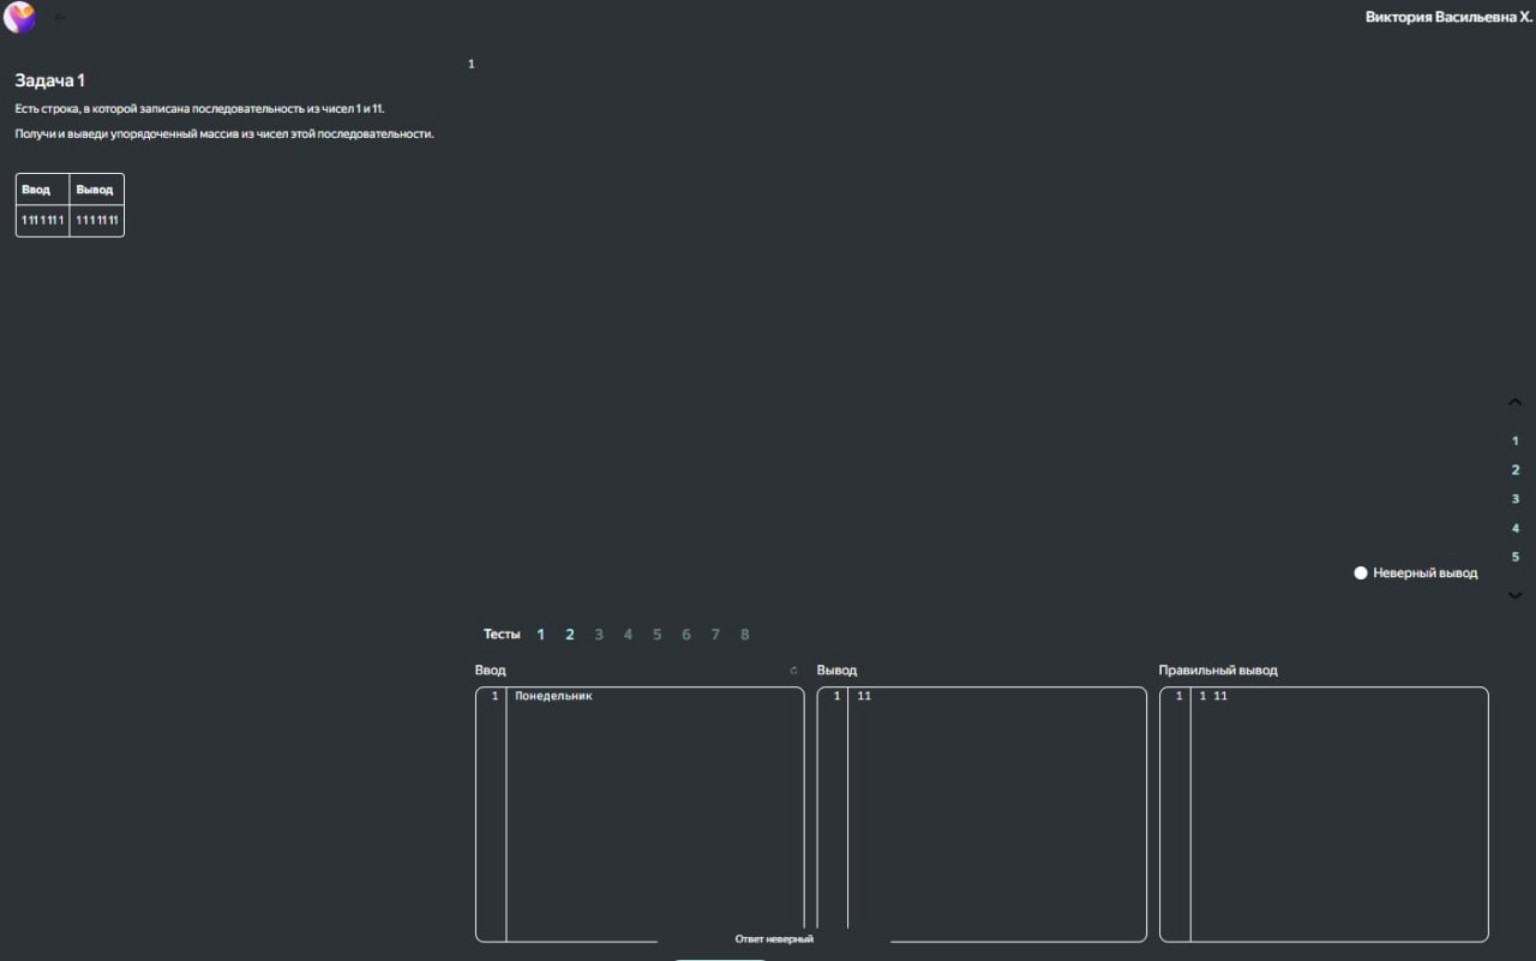Open user profile Виктория Васильевна Х.
1536x961 pixels.
click(1447, 17)
